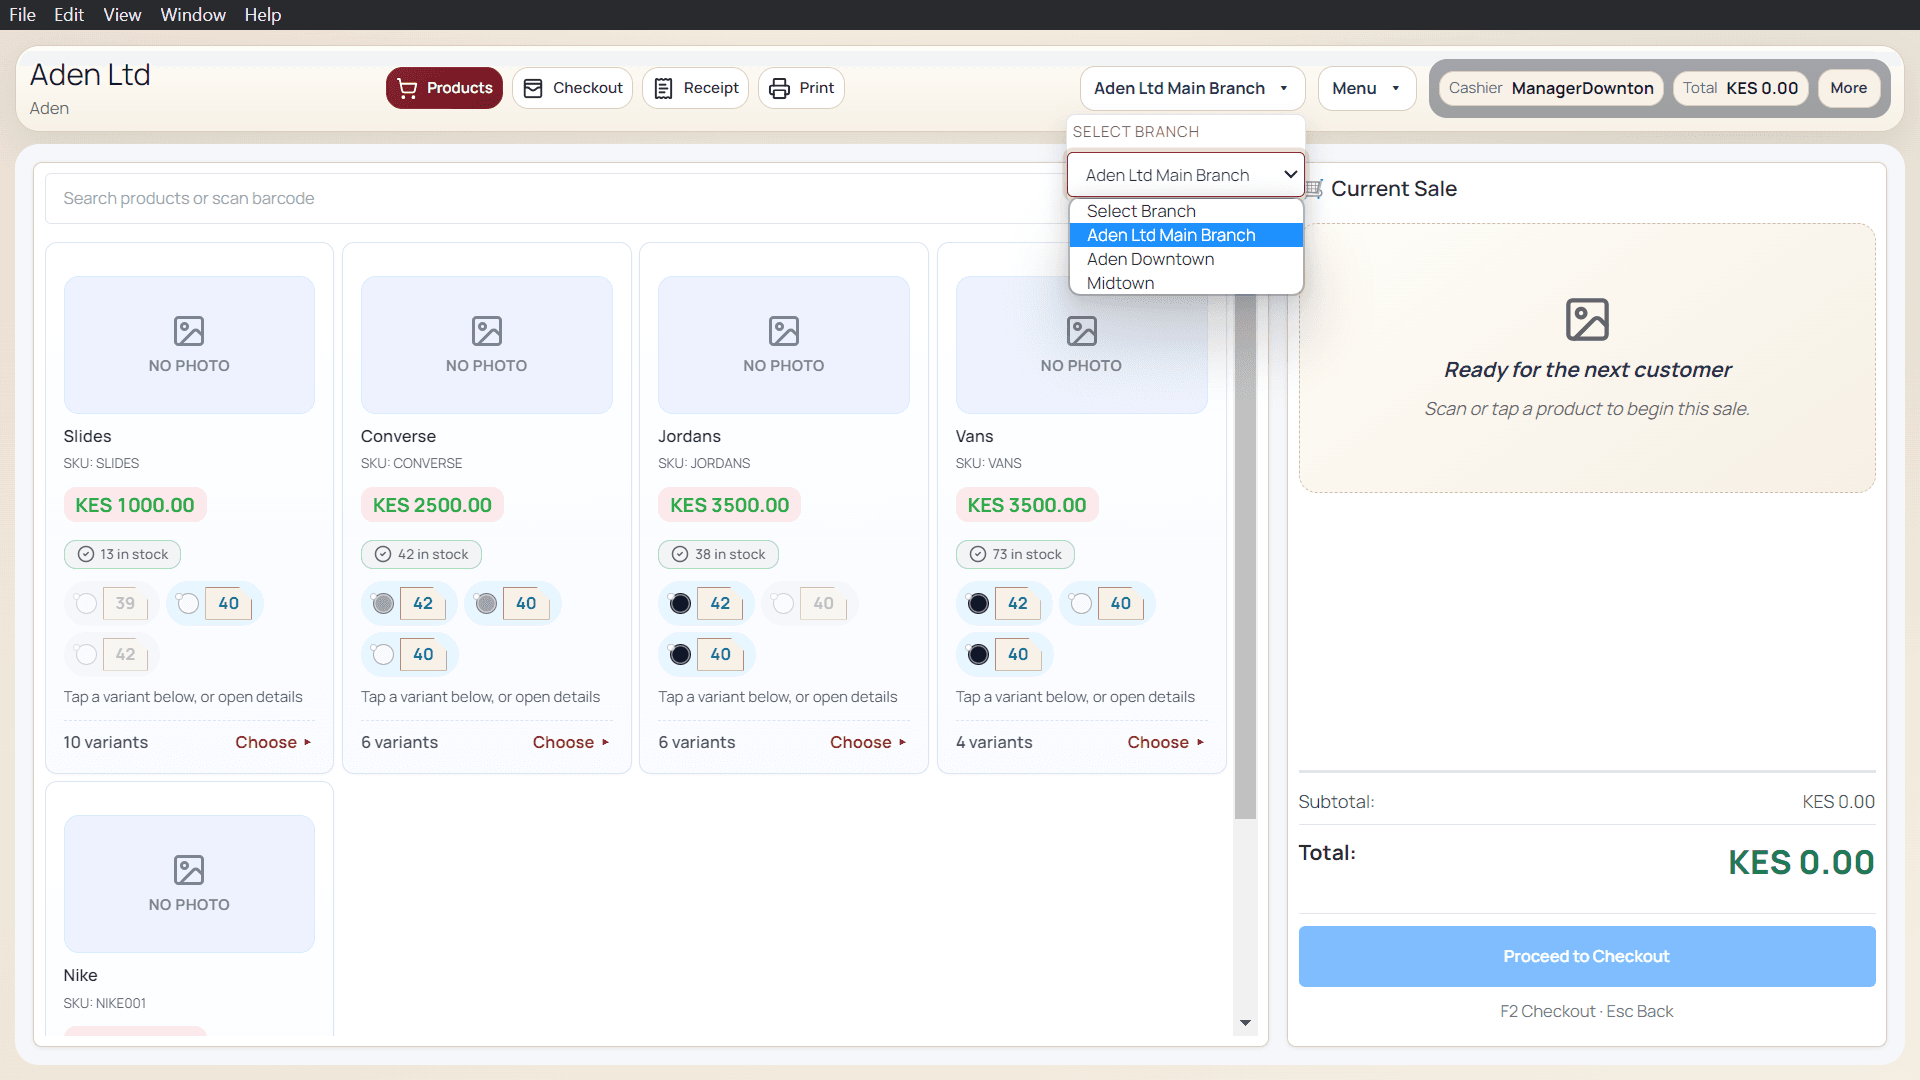Viewport: 1920px width, 1080px height.
Task: Click the Converse NO PHOTO image icon
Action: (487, 331)
